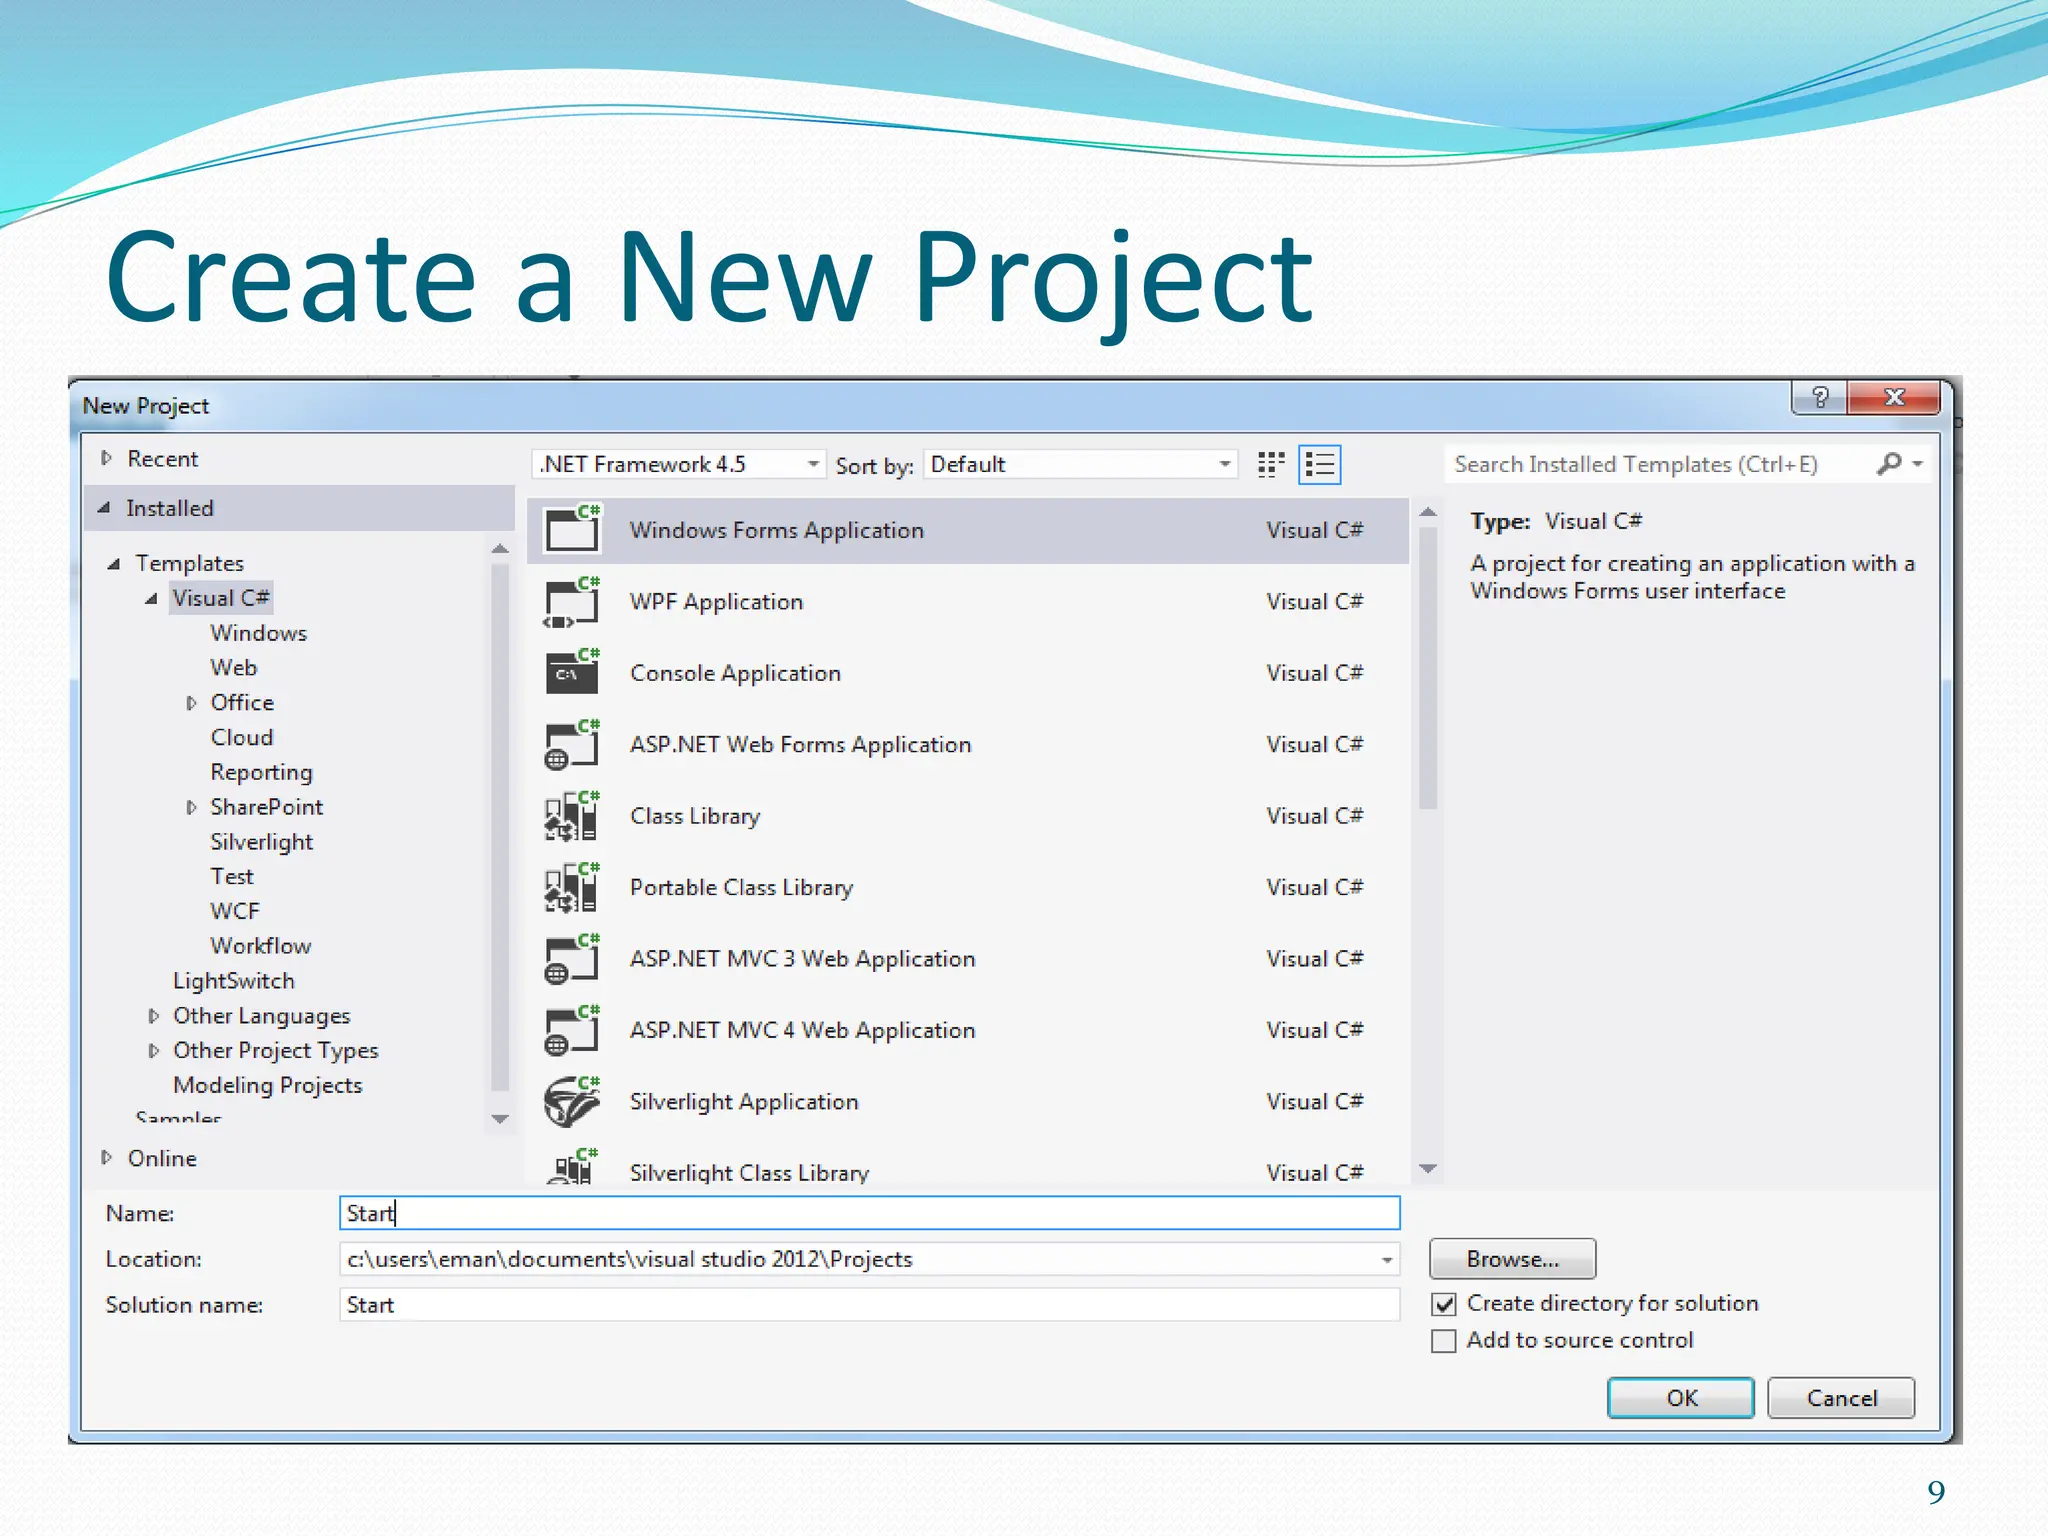Image resolution: width=2048 pixels, height=1536 pixels.
Task: Click the WPF Application template icon
Action: pos(572,602)
